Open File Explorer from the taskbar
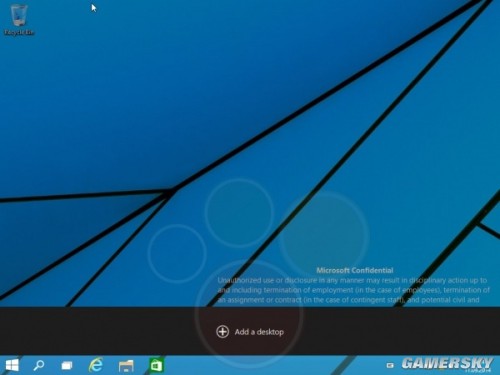This screenshot has width=500, height=375. (x=126, y=366)
